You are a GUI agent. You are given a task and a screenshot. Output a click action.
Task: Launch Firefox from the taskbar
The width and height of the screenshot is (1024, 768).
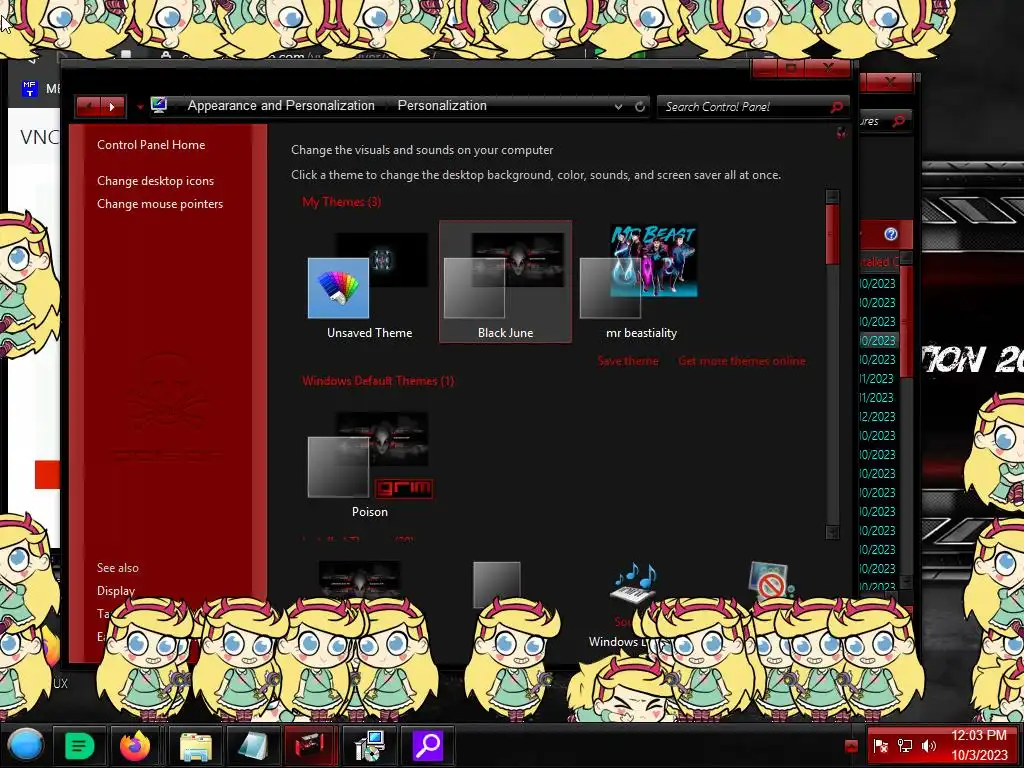(x=135, y=745)
